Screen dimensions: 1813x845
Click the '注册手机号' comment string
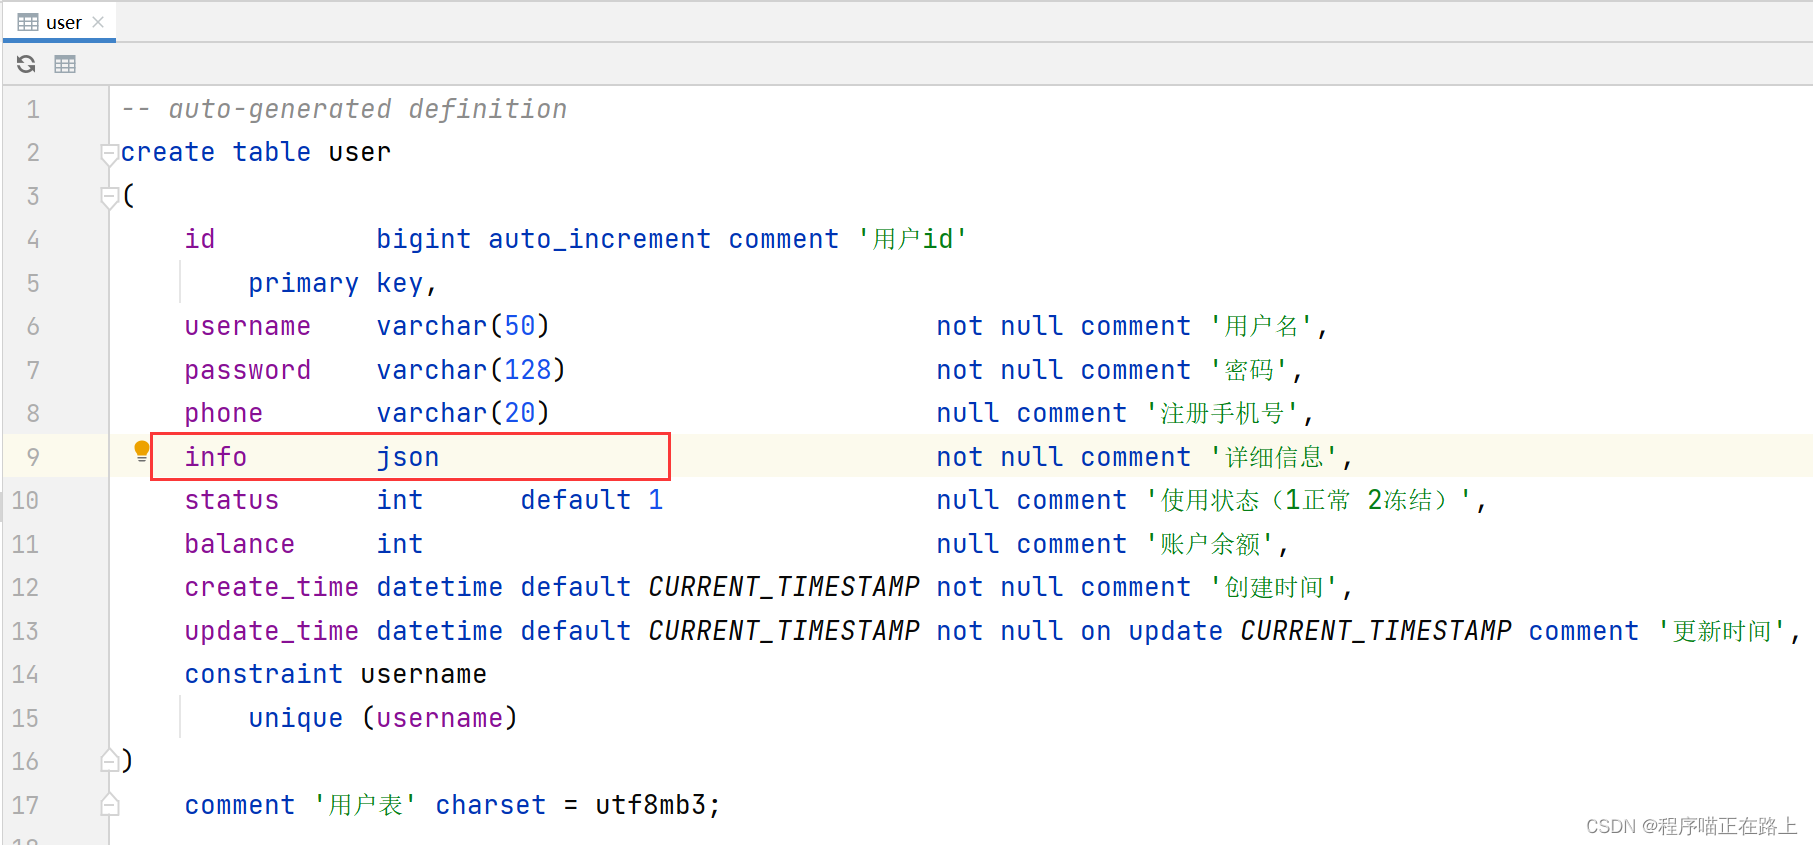[x=1222, y=413]
